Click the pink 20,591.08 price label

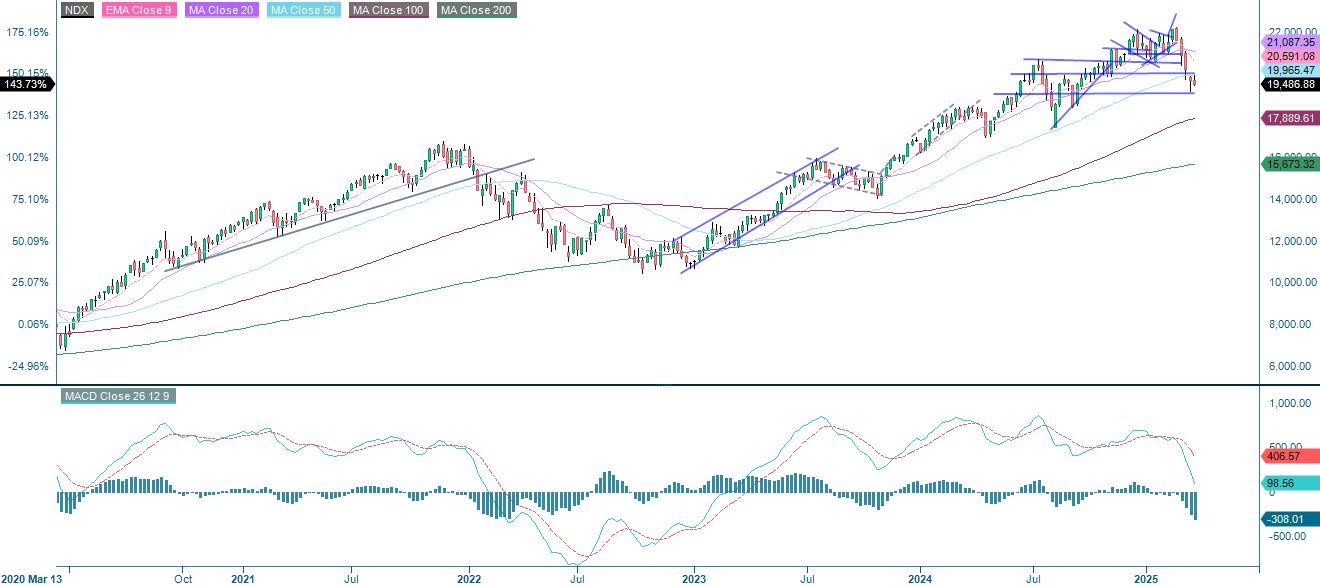(x=1288, y=57)
